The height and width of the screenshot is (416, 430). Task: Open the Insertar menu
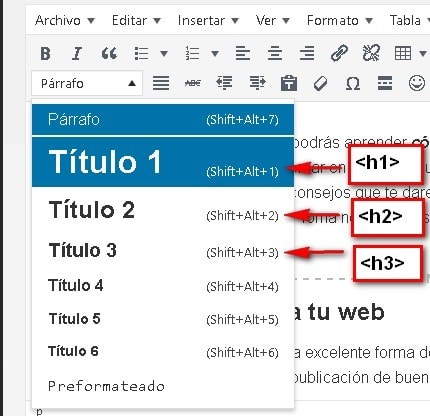[208, 21]
